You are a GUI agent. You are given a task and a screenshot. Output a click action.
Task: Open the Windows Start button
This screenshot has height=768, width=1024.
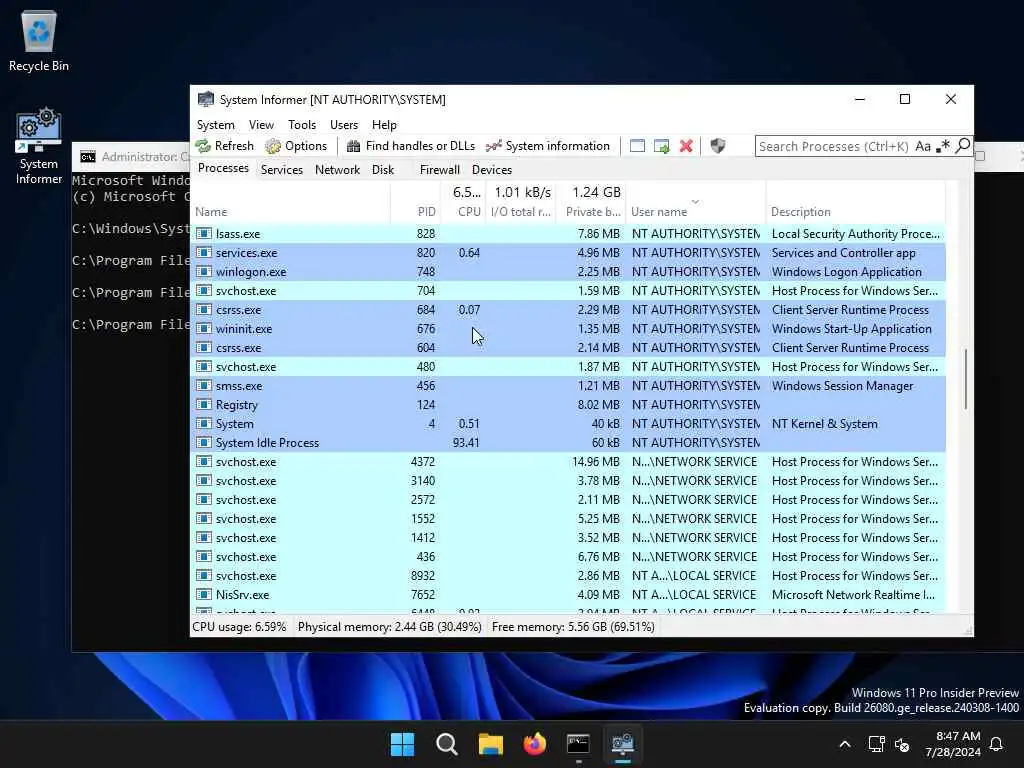[x=402, y=744]
